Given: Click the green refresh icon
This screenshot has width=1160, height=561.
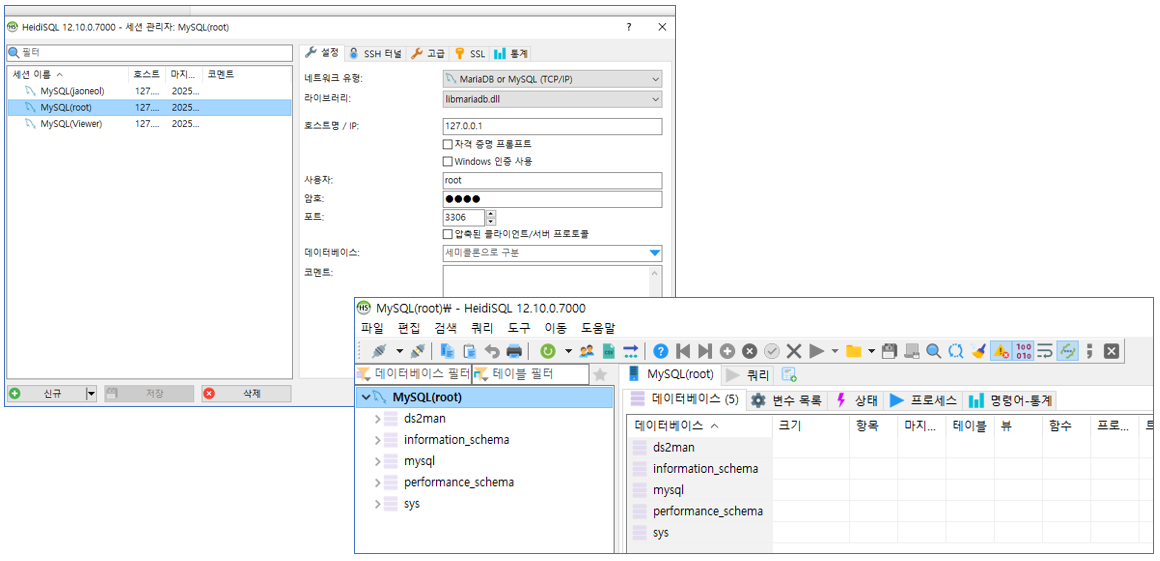Looking at the screenshot, I should pos(548,351).
